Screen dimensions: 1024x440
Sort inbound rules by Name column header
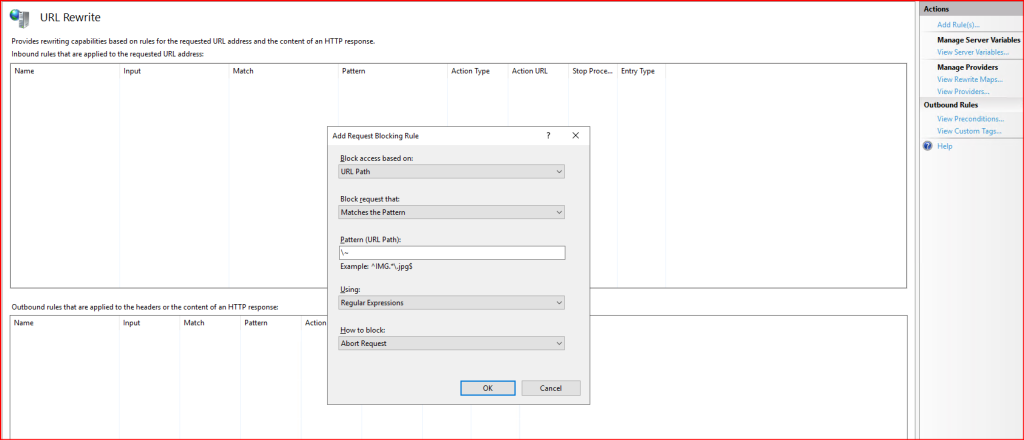pos(24,71)
